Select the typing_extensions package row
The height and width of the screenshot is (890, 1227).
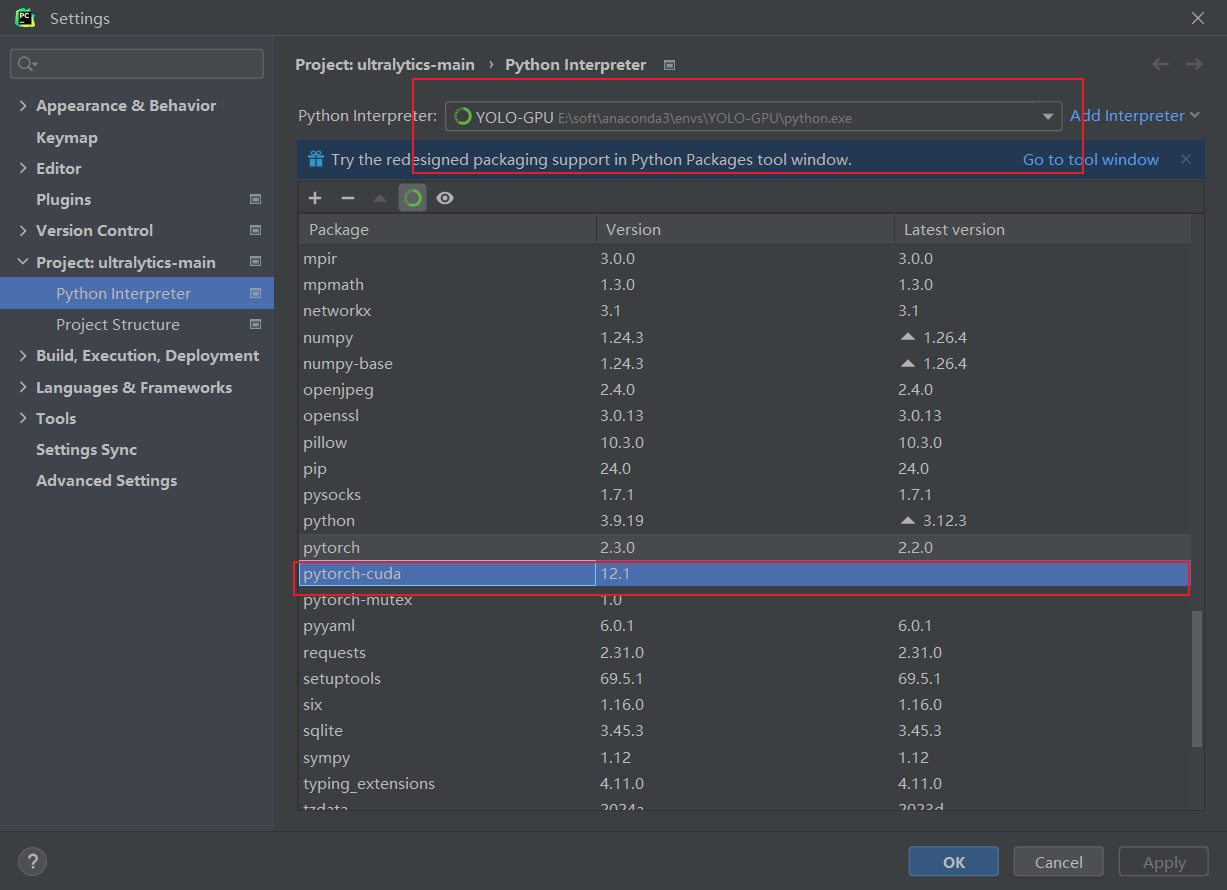745,783
